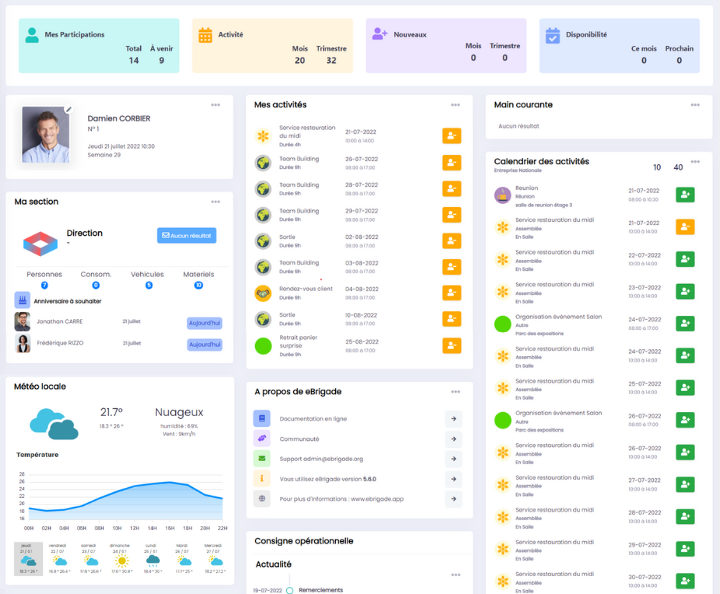The width and height of the screenshot is (720, 594).
Task: Click Aujourd'hui button for Frédérique RIZZO
Action: click(204, 345)
